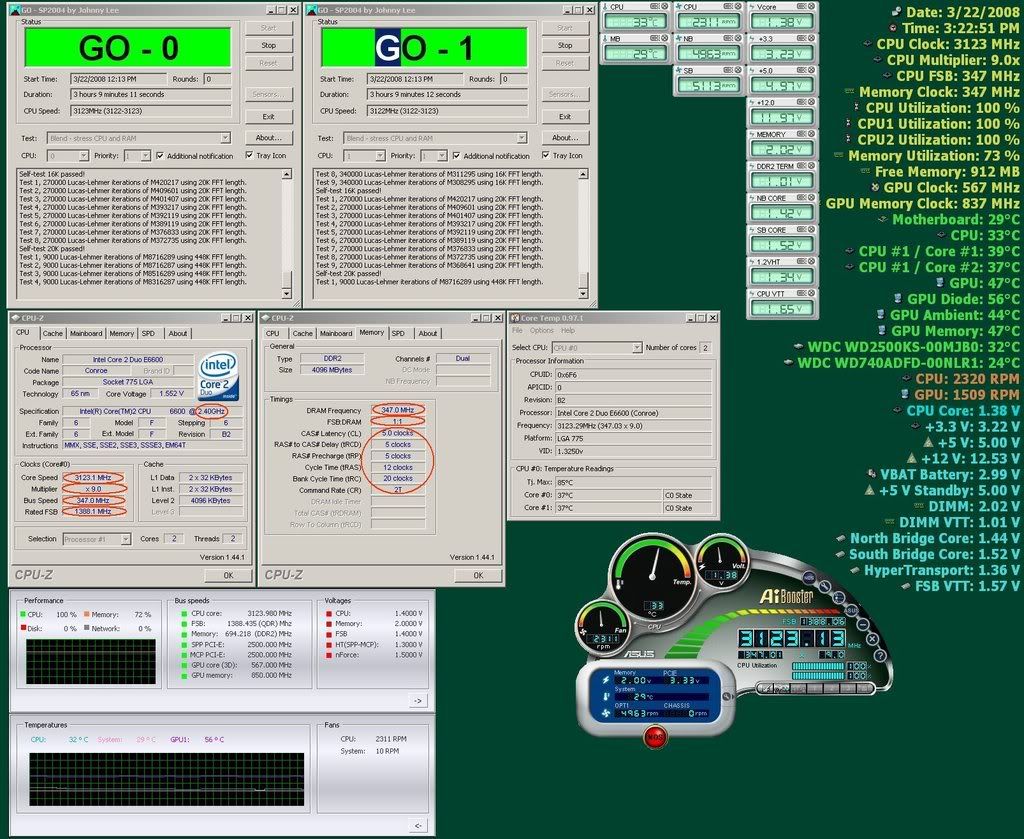Click 'HyperTransport: 1.36 V' desktop readout

click(x=942, y=570)
